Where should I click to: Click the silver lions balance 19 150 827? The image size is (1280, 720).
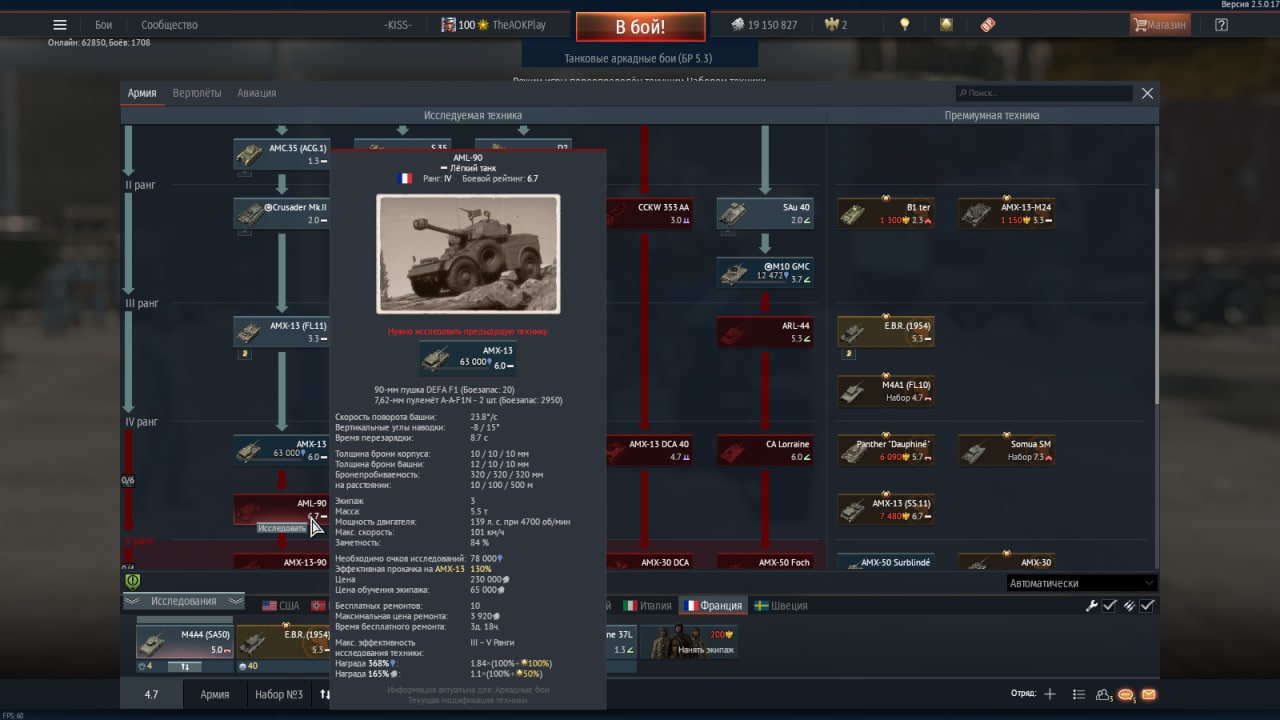tap(763, 25)
